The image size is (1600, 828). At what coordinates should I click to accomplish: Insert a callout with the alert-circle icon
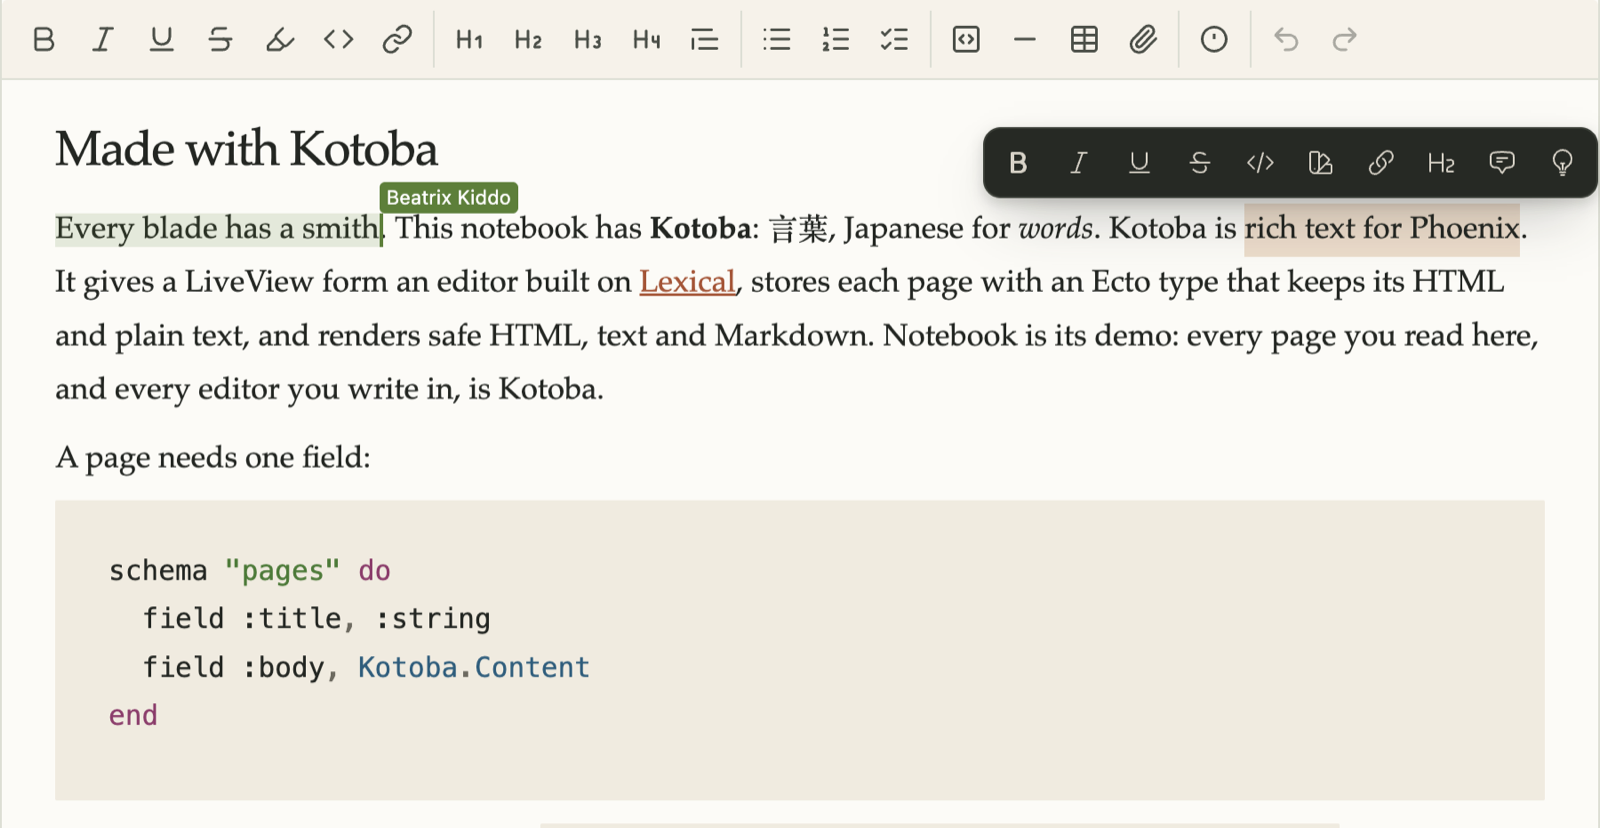pos(1214,40)
